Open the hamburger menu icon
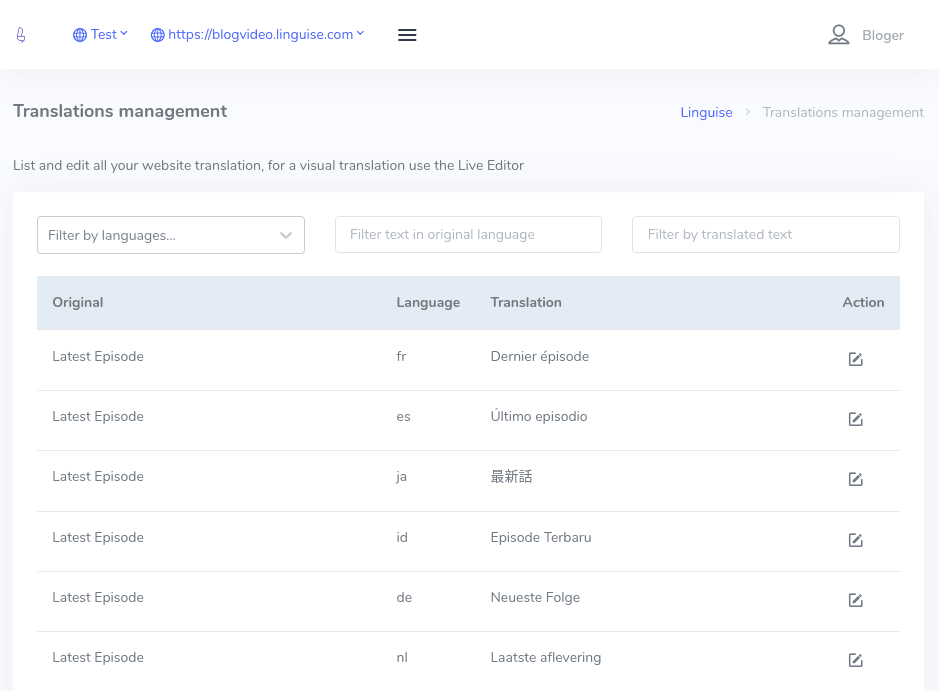Image resolution: width=939 pixels, height=691 pixels. pos(407,35)
